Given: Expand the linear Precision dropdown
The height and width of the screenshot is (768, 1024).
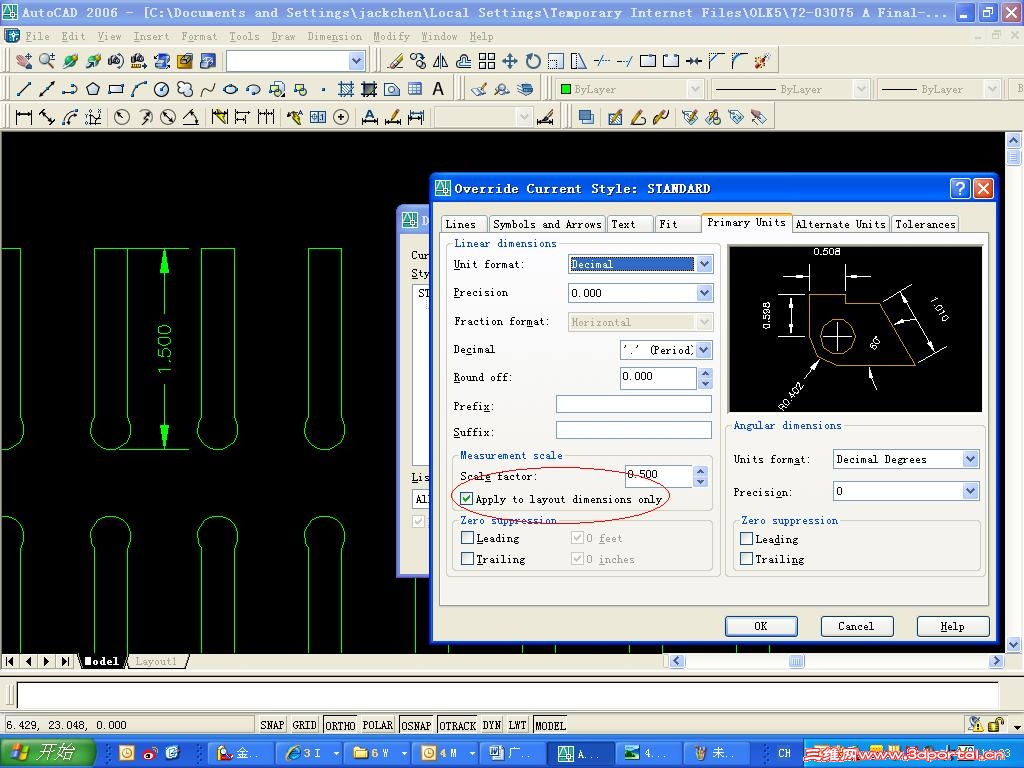Looking at the screenshot, I should point(704,293).
